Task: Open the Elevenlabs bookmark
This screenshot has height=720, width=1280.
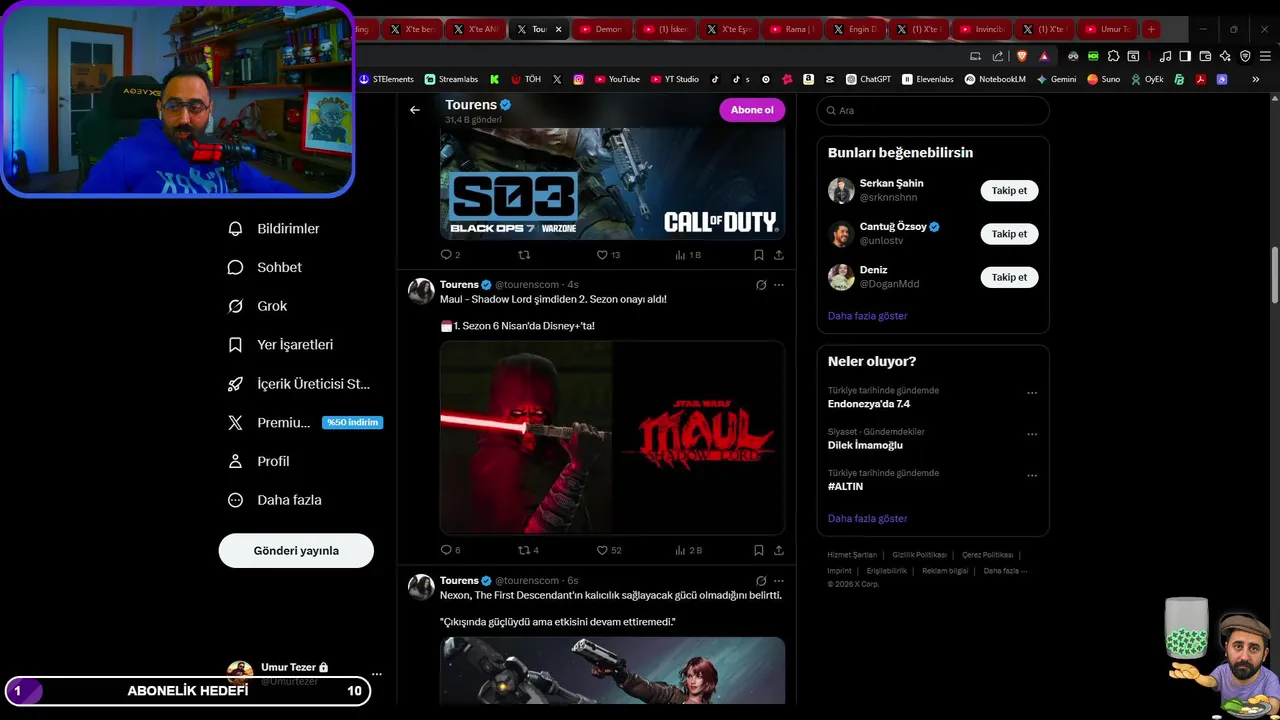Action: tap(928, 79)
